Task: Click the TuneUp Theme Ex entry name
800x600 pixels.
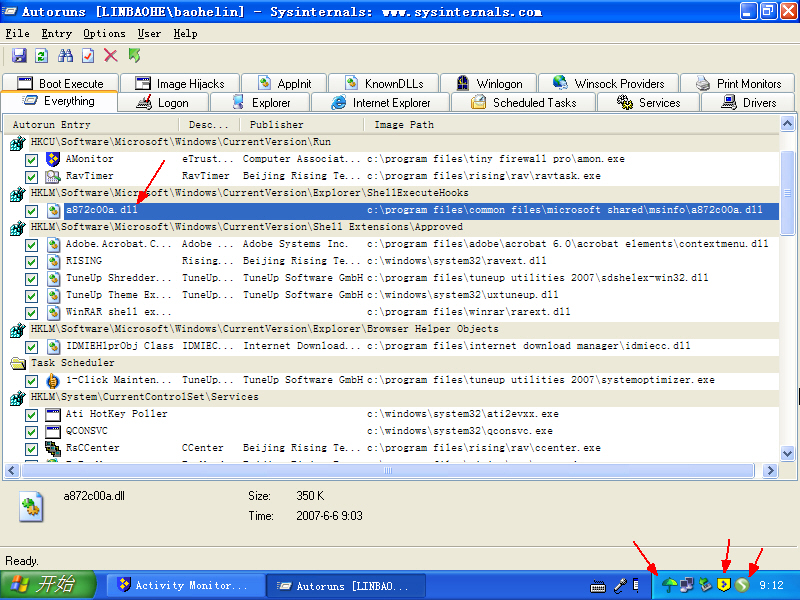Action: [119, 295]
